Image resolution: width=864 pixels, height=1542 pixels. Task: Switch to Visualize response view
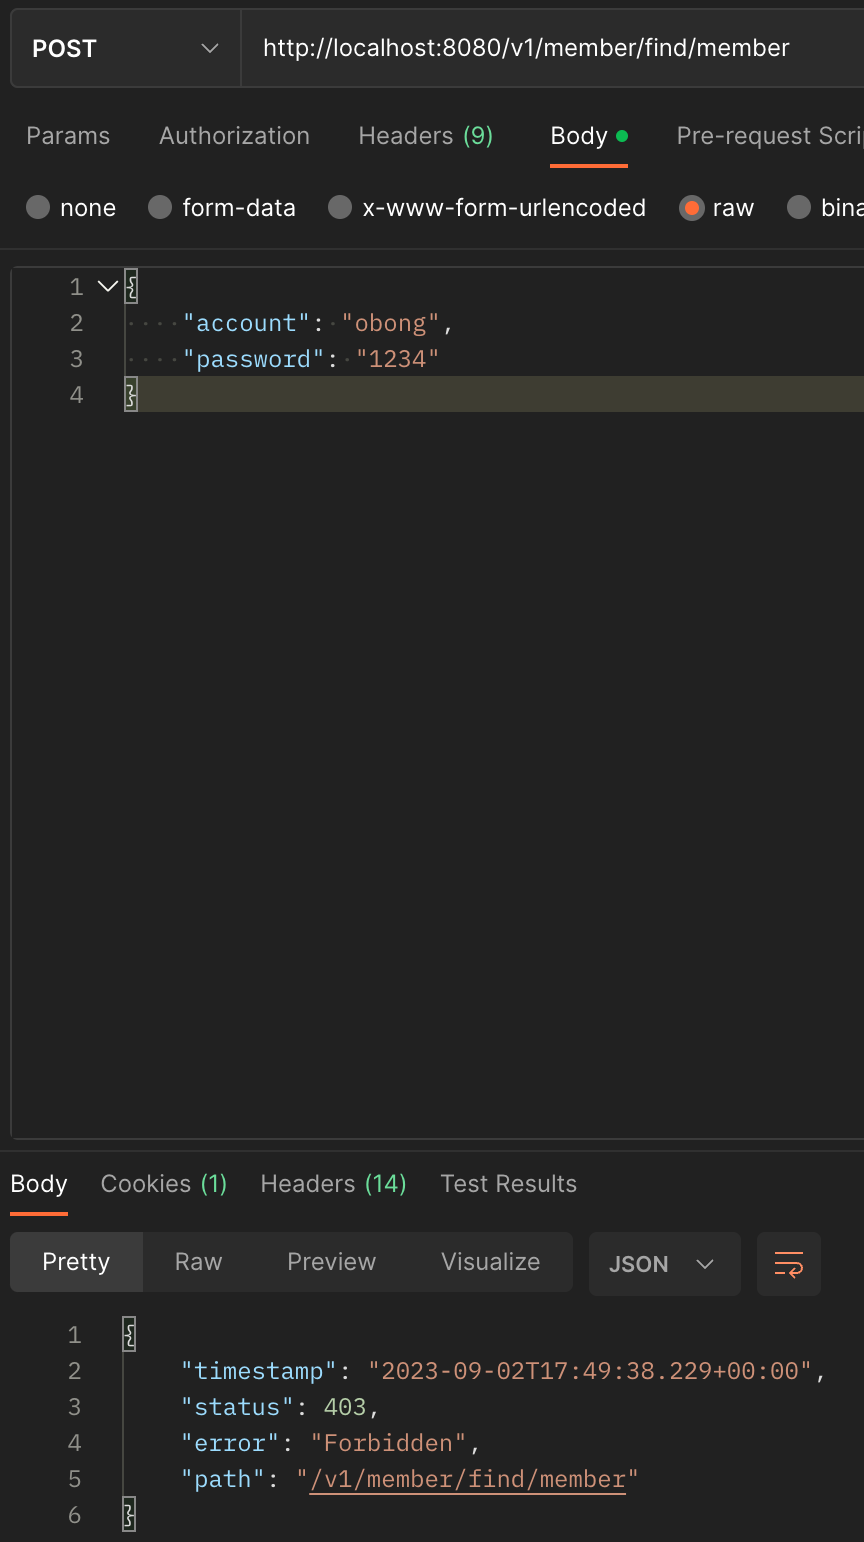tap(490, 1262)
